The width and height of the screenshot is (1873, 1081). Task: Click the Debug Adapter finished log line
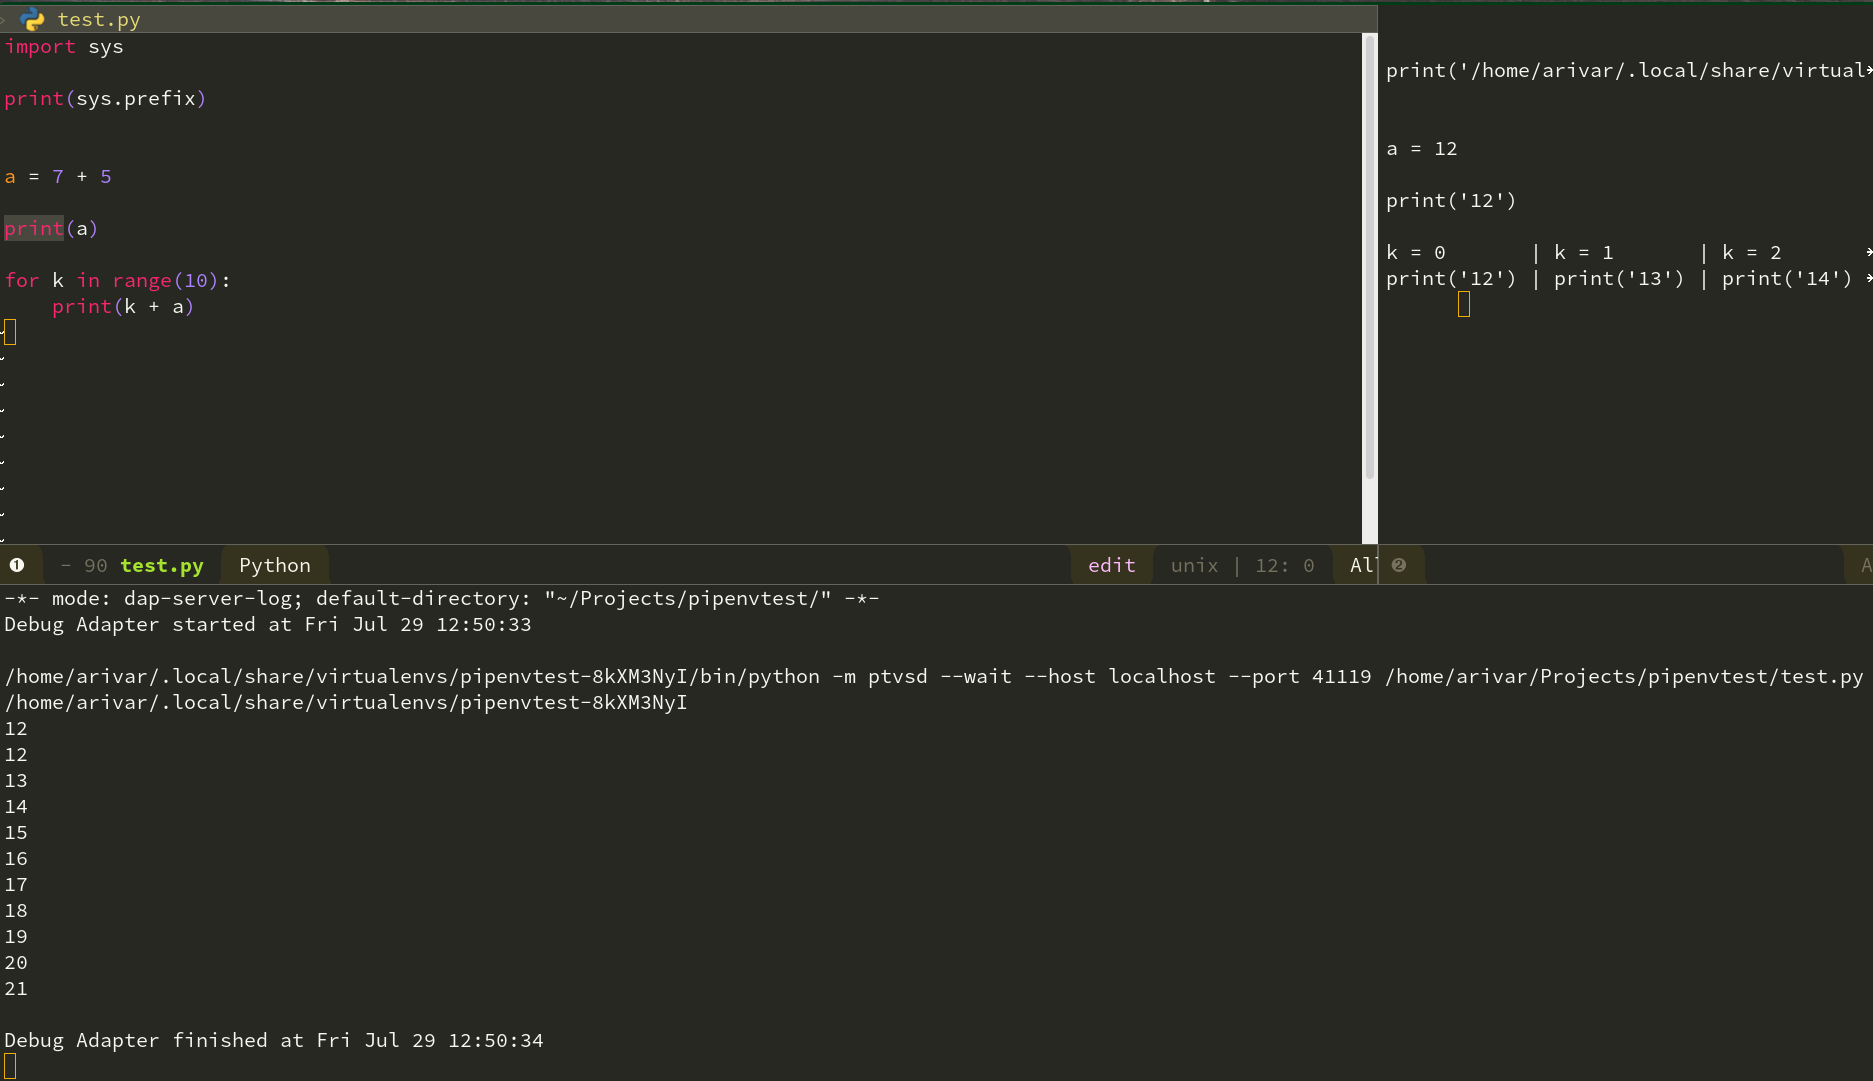[275, 1040]
